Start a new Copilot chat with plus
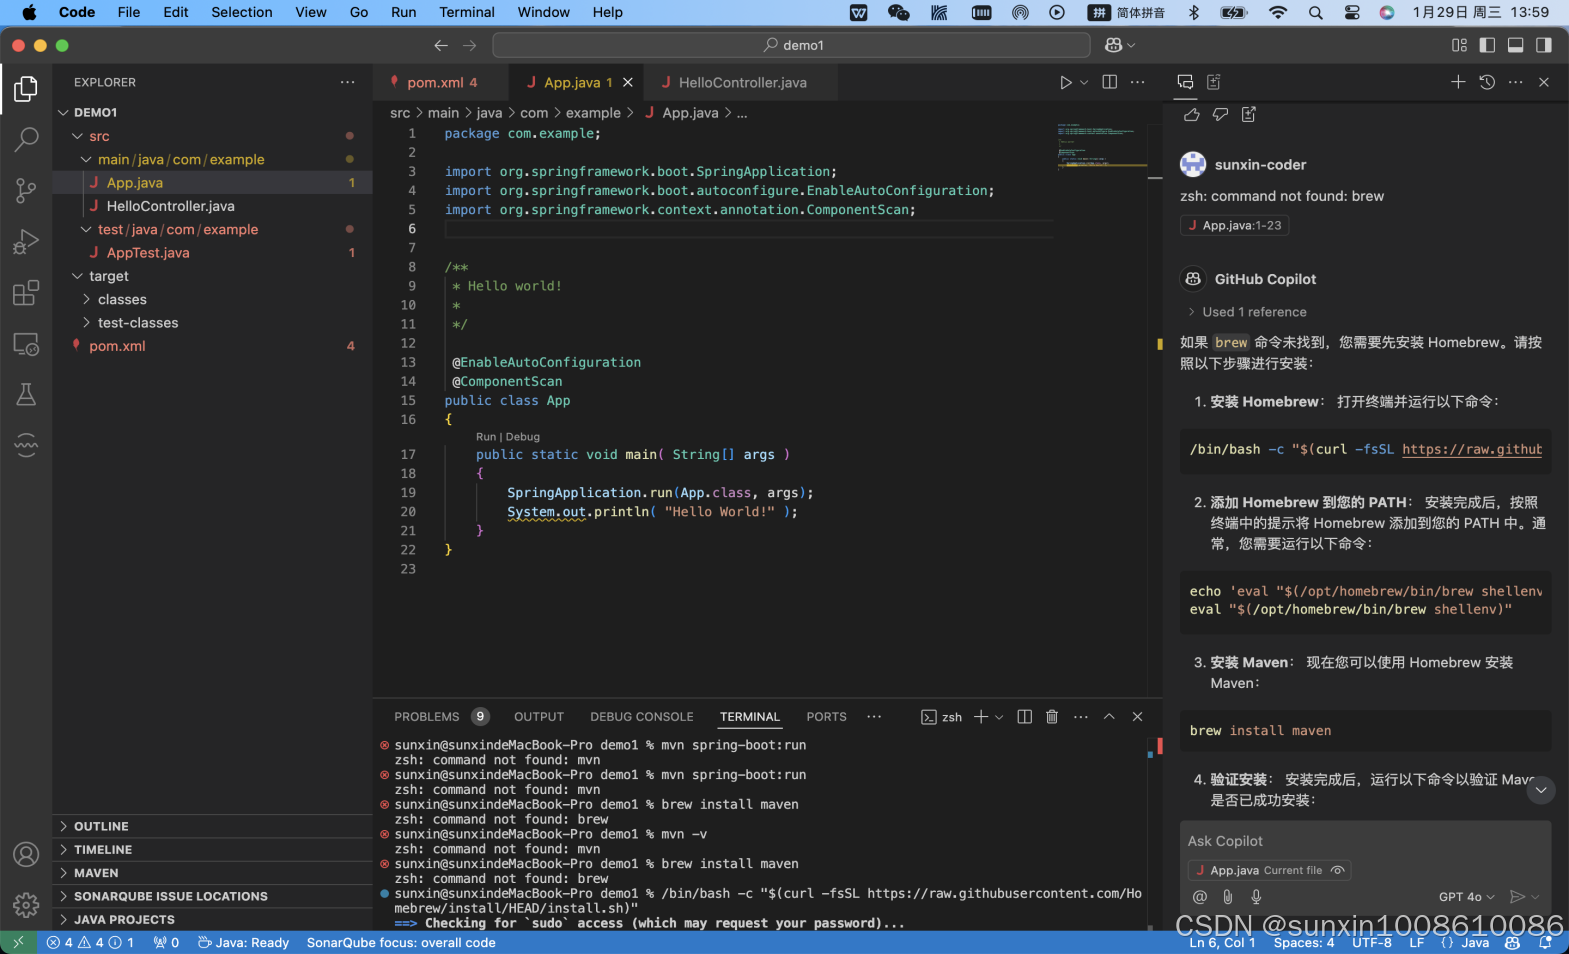 [x=1458, y=82]
